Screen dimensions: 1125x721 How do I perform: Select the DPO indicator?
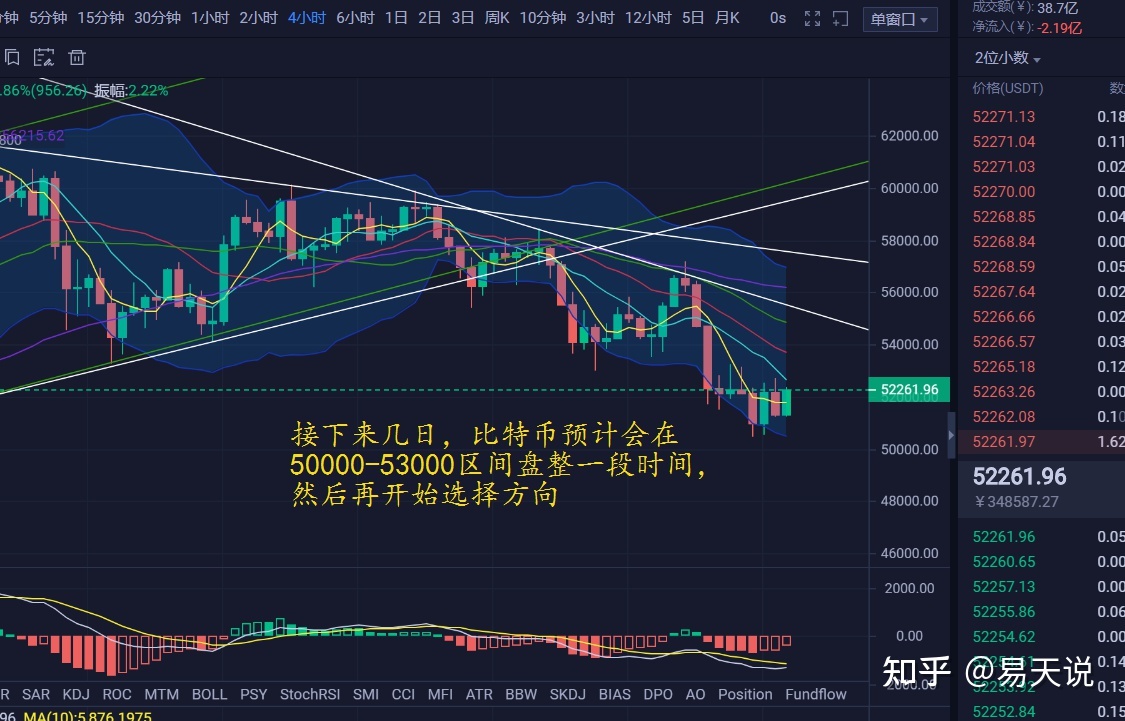[x=658, y=694]
